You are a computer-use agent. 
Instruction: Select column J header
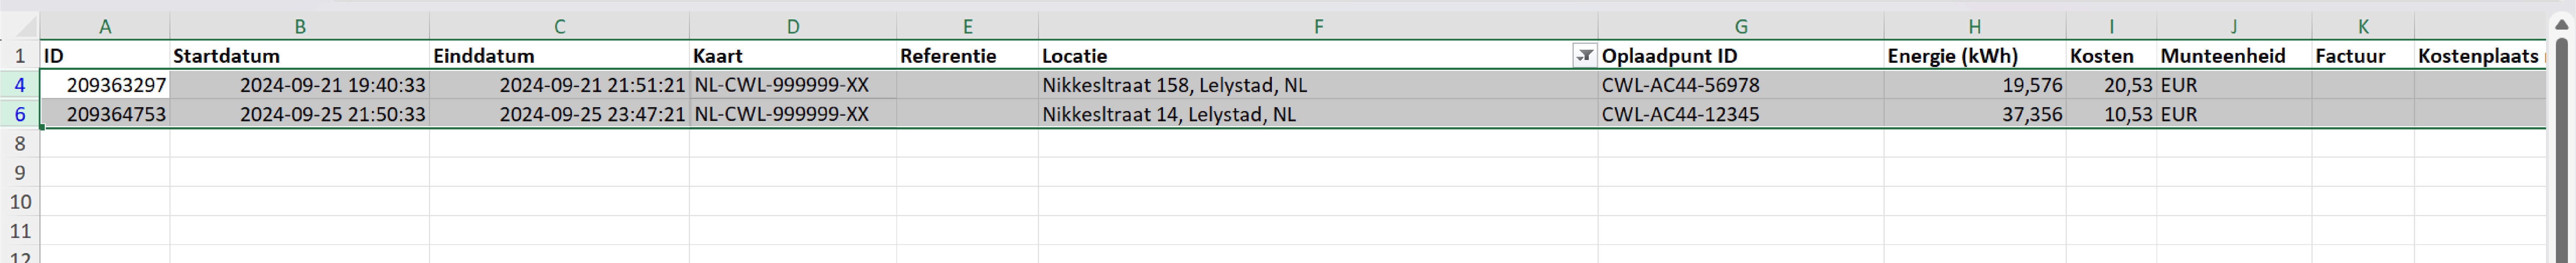[2234, 27]
